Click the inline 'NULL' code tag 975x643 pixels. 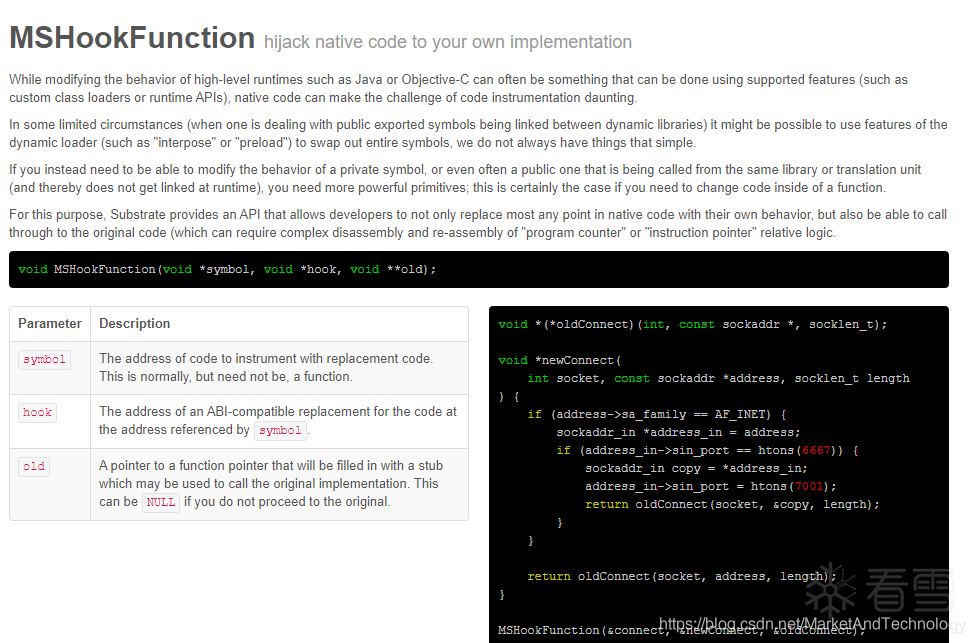(160, 502)
